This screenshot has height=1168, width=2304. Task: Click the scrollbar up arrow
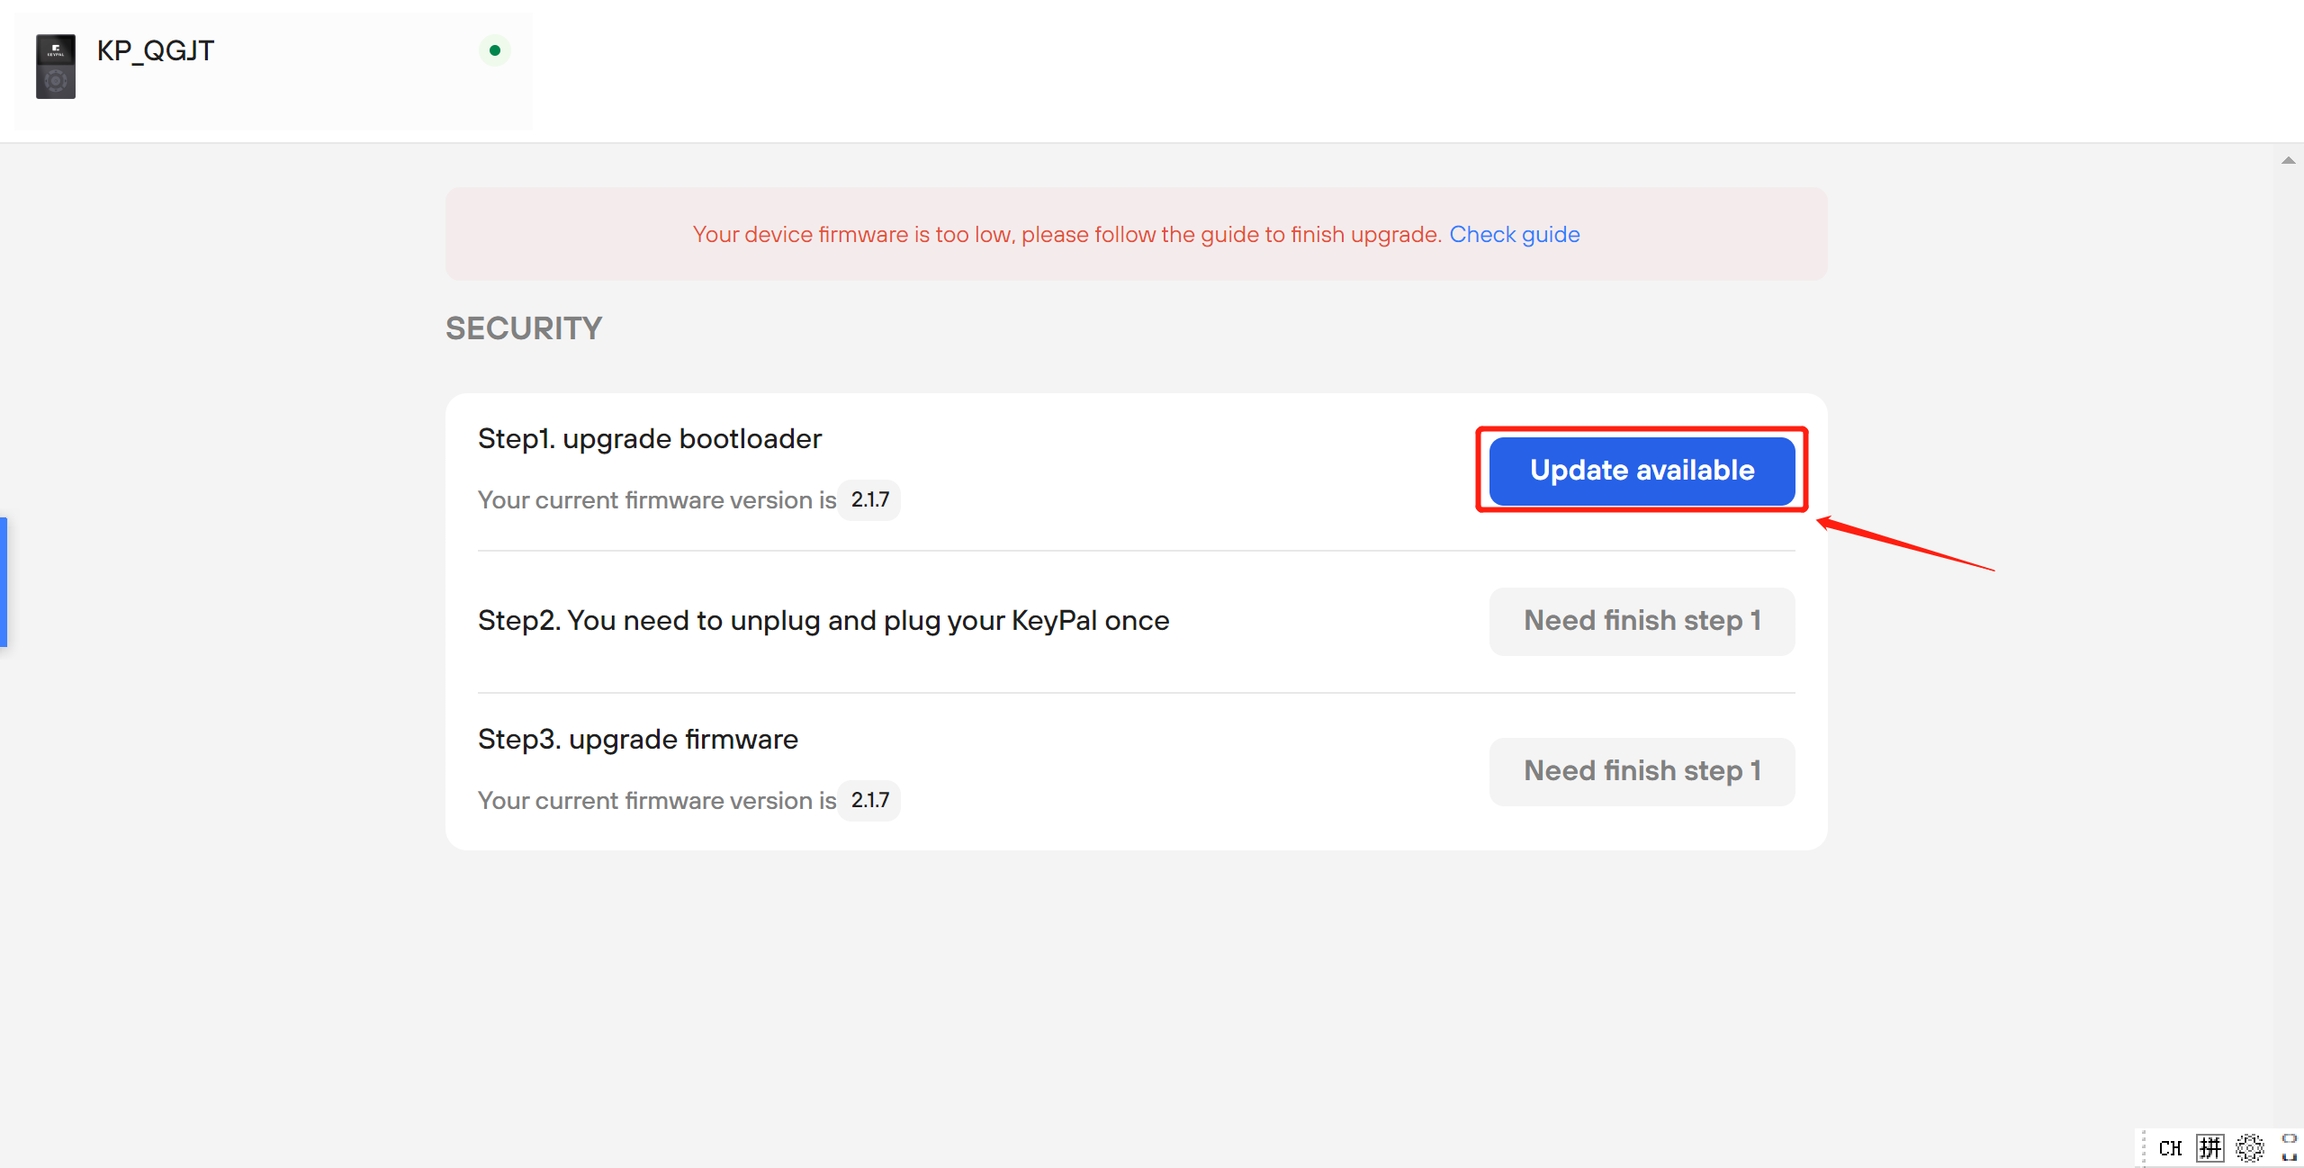click(x=2288, y=160)
